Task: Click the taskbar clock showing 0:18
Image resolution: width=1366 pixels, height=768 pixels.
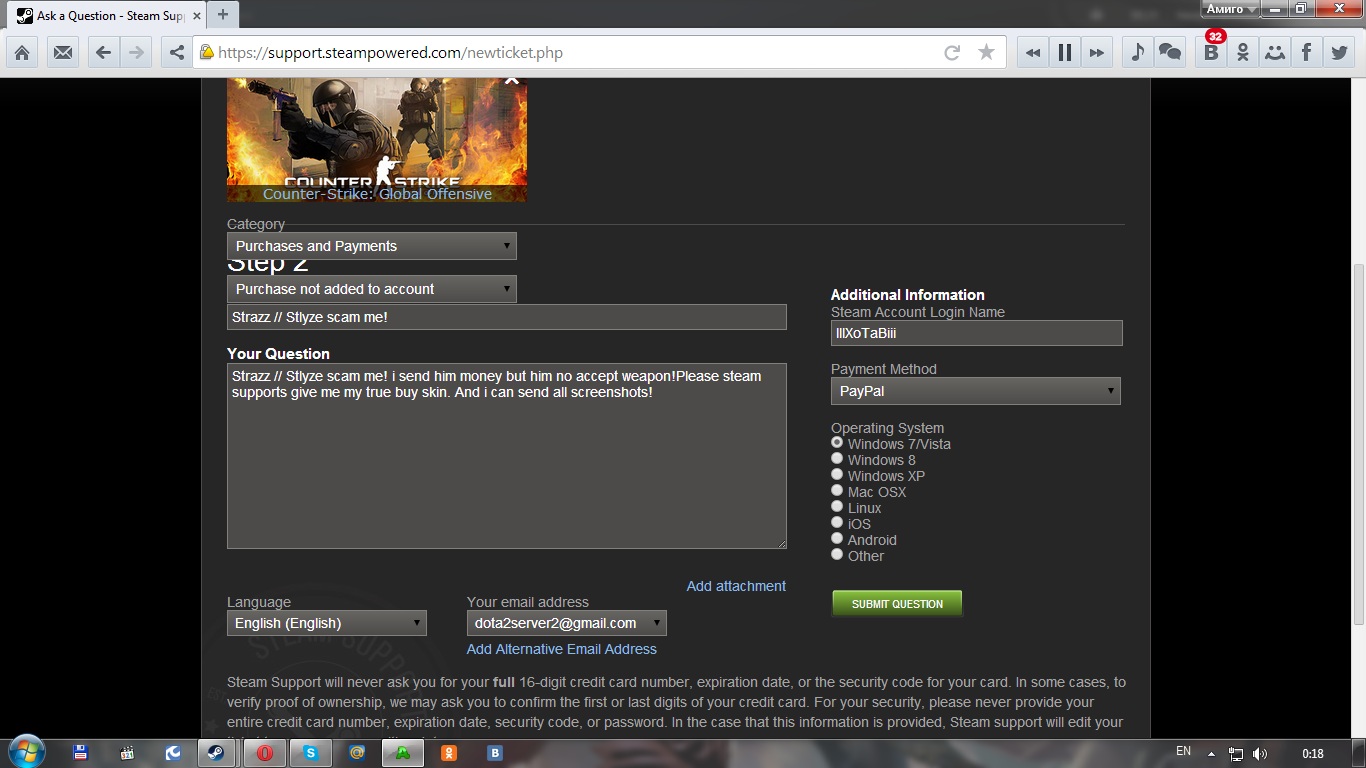Action: click(x=1313, y=754)
